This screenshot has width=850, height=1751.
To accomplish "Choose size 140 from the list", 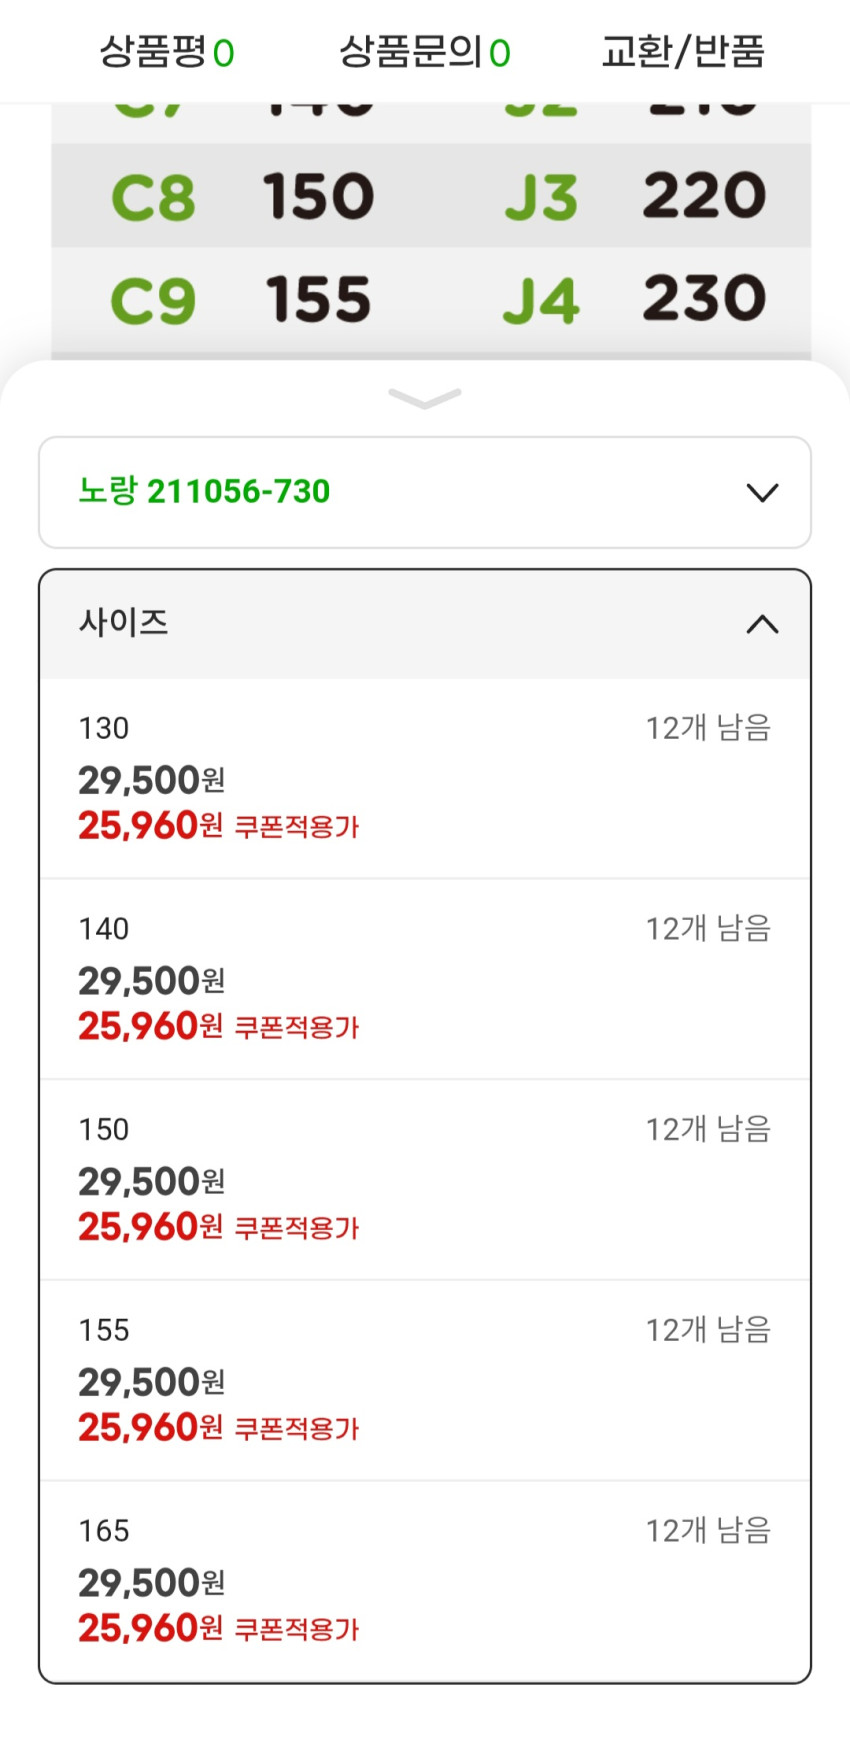I will (104, 929).
